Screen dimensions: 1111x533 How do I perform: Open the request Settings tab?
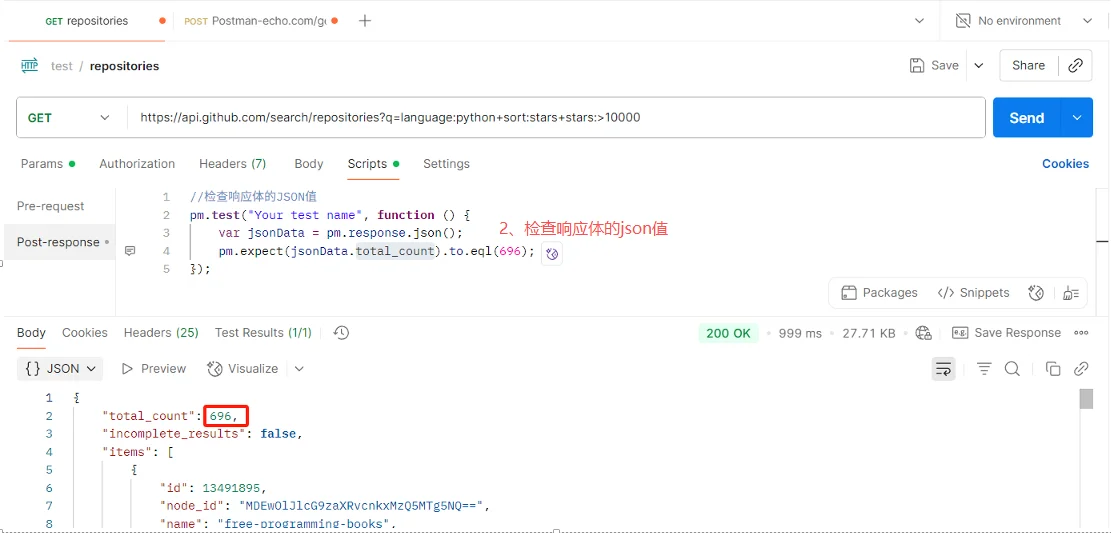[446, 164]
